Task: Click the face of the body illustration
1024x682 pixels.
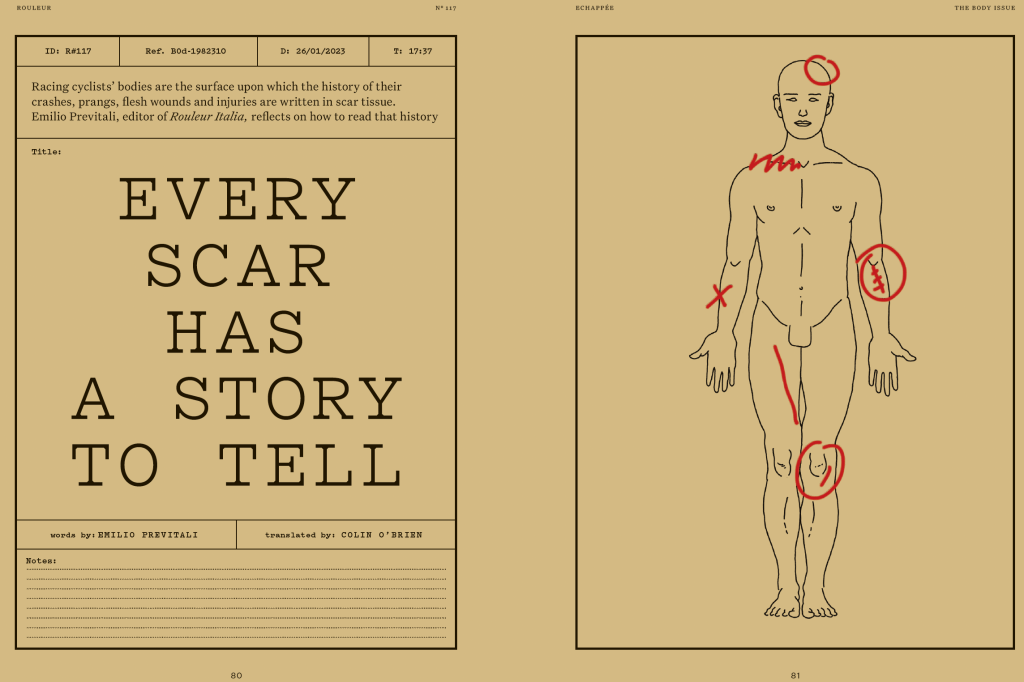Action: 800,103
